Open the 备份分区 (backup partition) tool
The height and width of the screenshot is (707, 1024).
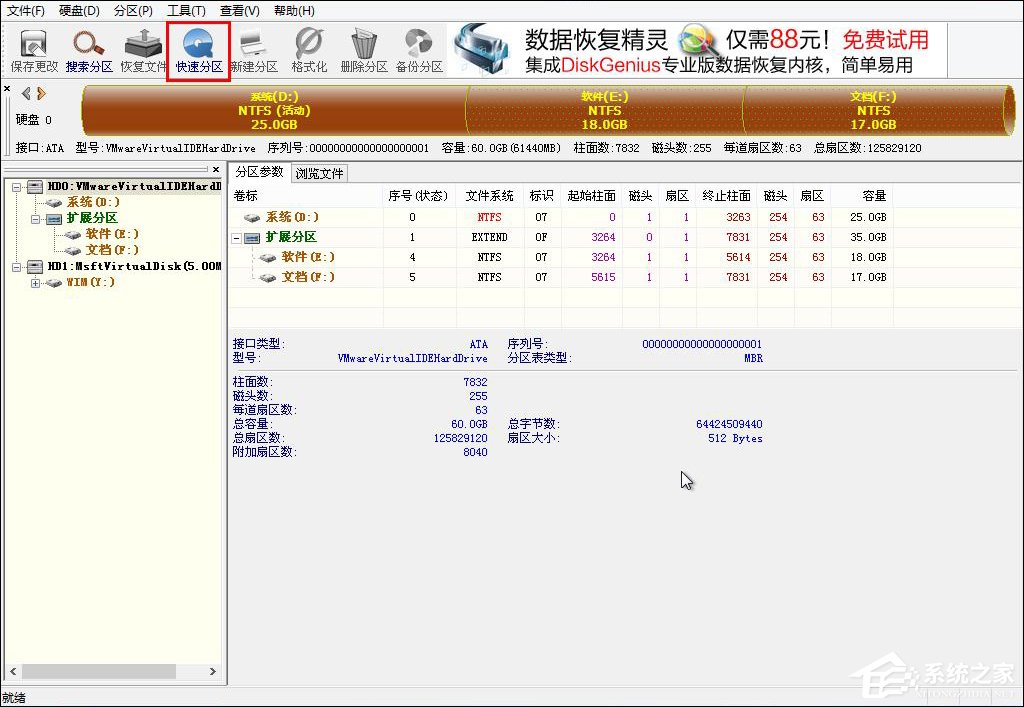point(421,47)
